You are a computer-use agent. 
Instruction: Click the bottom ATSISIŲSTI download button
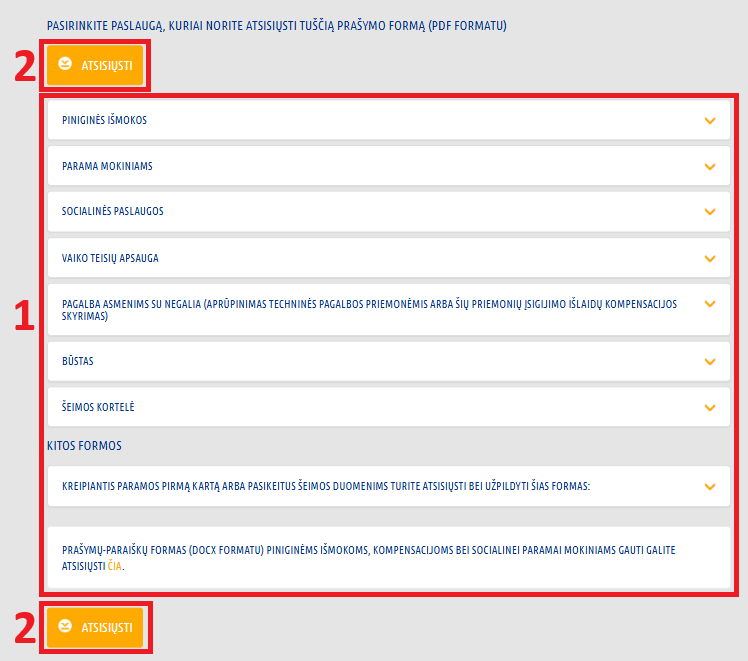[x=95, y=627]
